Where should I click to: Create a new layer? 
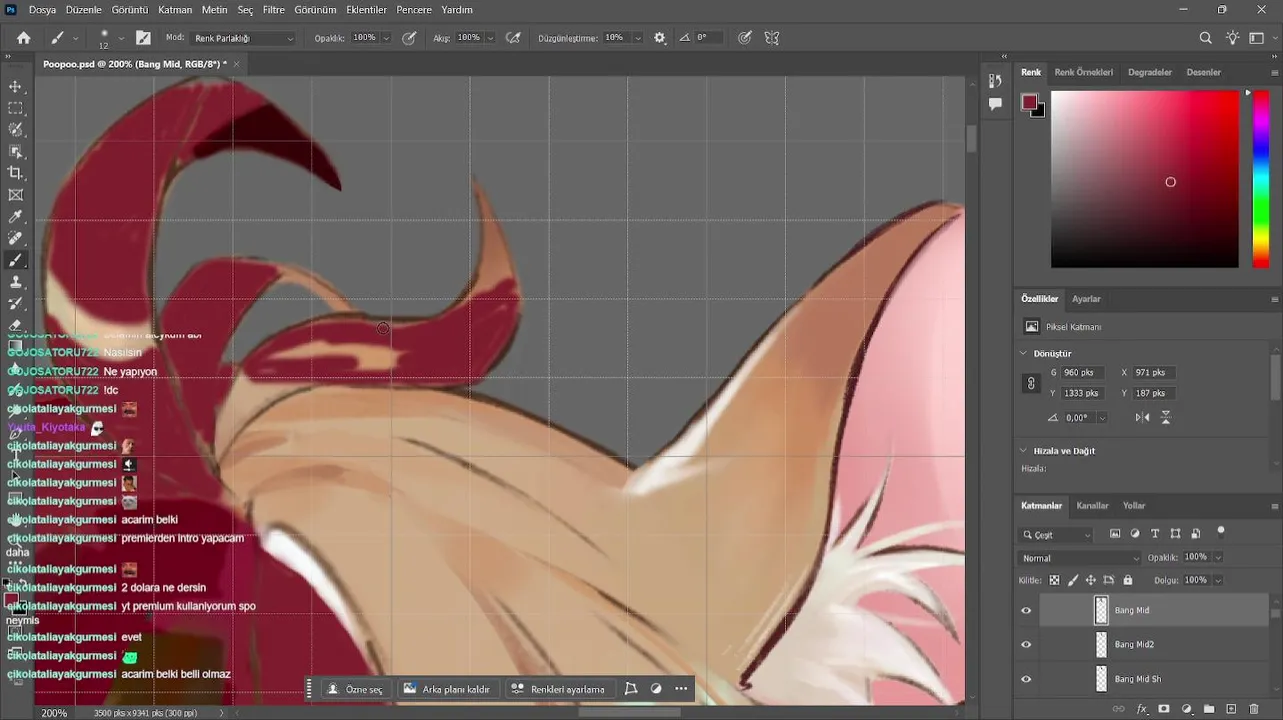point(1231,709)
